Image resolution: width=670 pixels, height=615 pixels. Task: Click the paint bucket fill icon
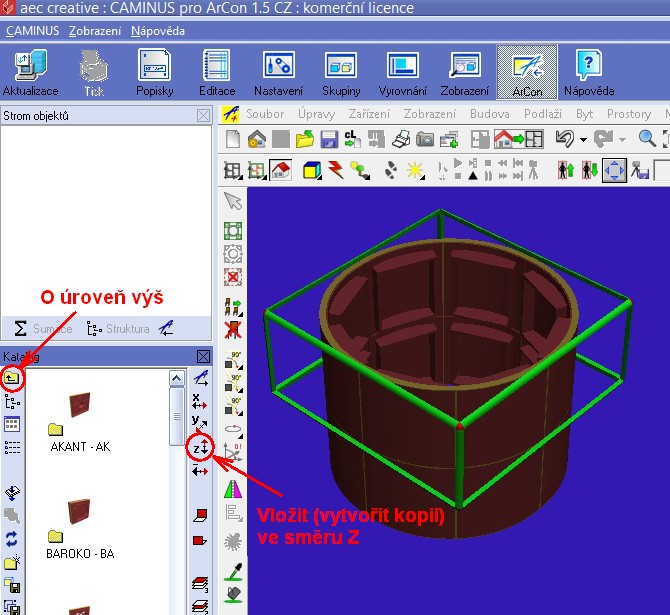(x=234, y=594)
